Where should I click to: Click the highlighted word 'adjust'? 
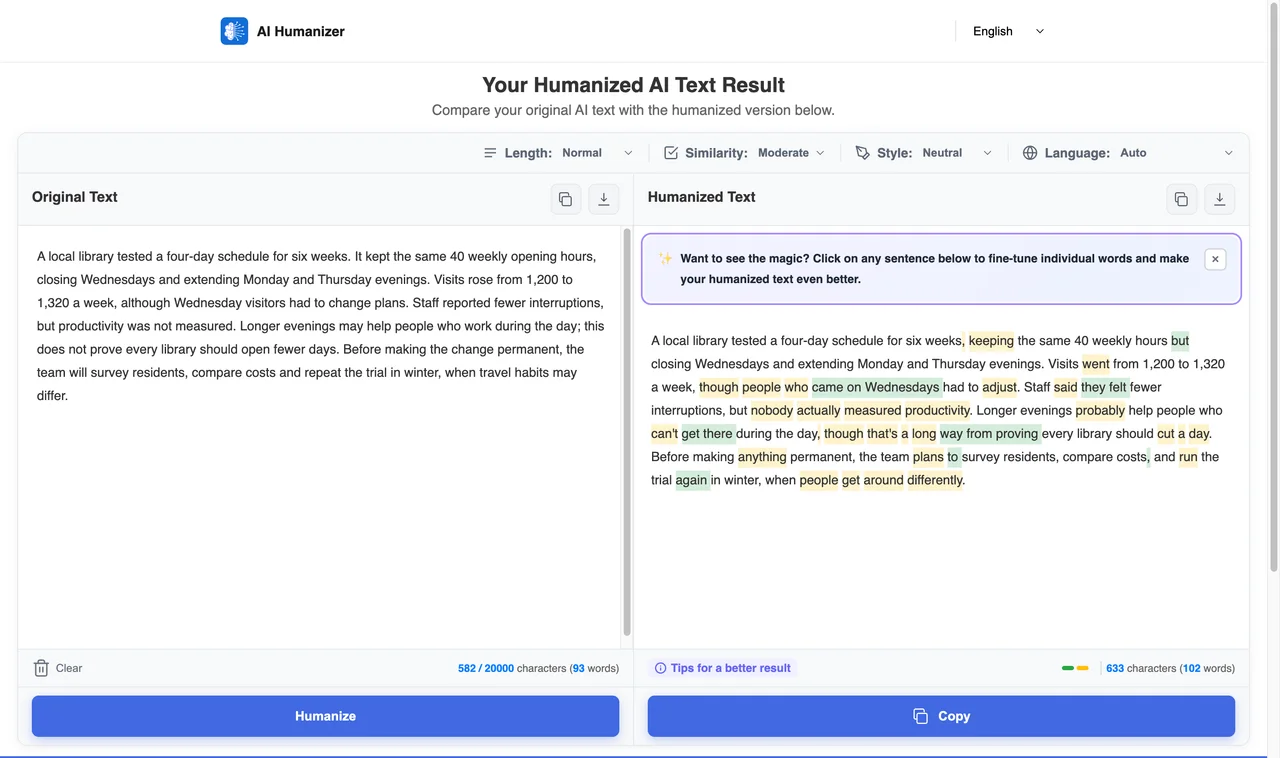click(999, 387)
